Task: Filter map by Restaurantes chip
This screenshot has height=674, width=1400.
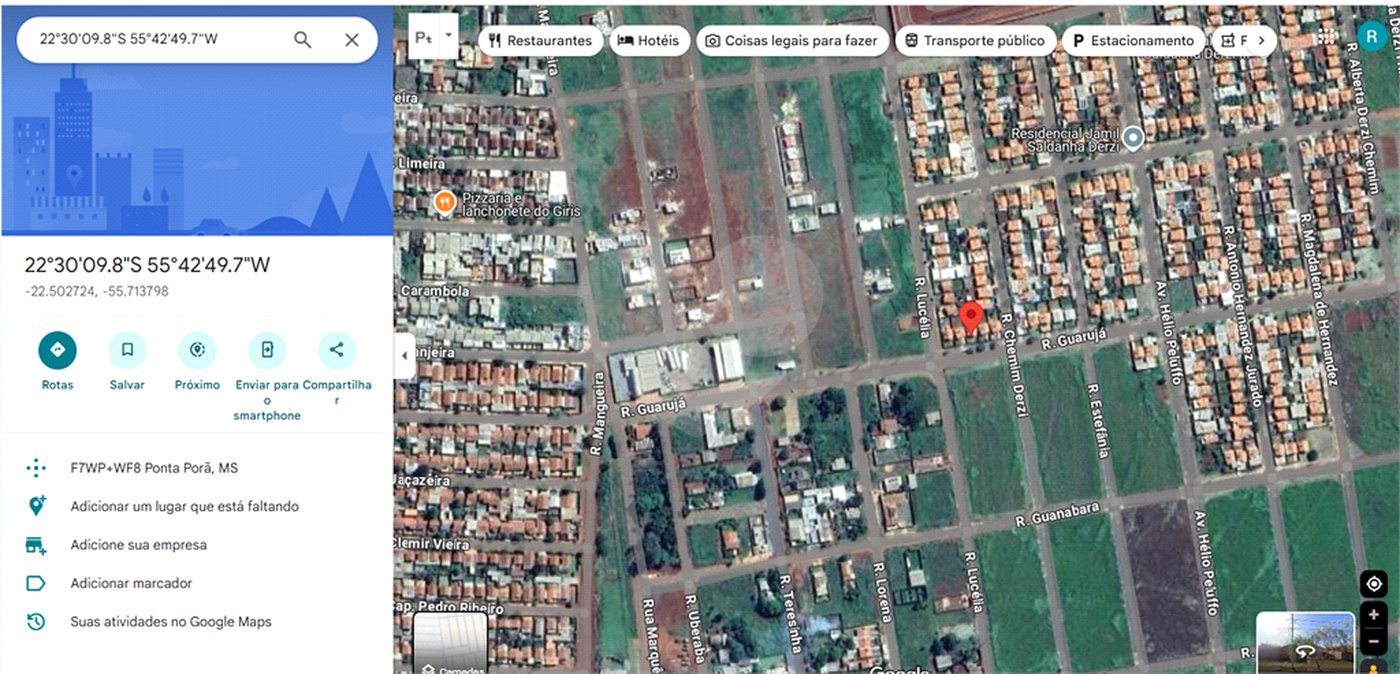Action: (541, 41)
